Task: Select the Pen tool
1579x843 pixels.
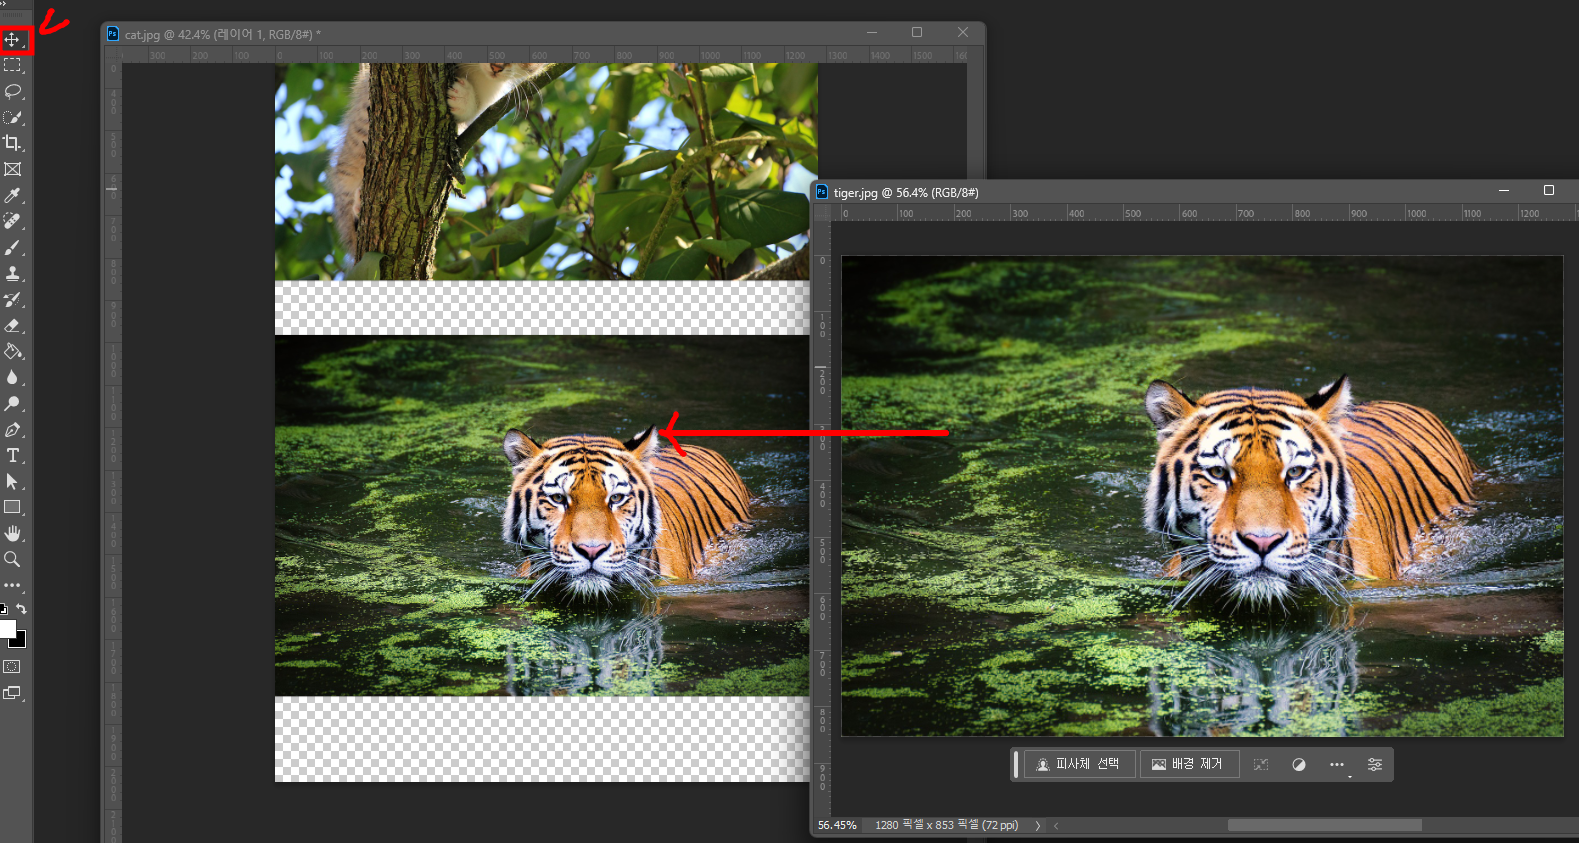Action: [13, 429]
